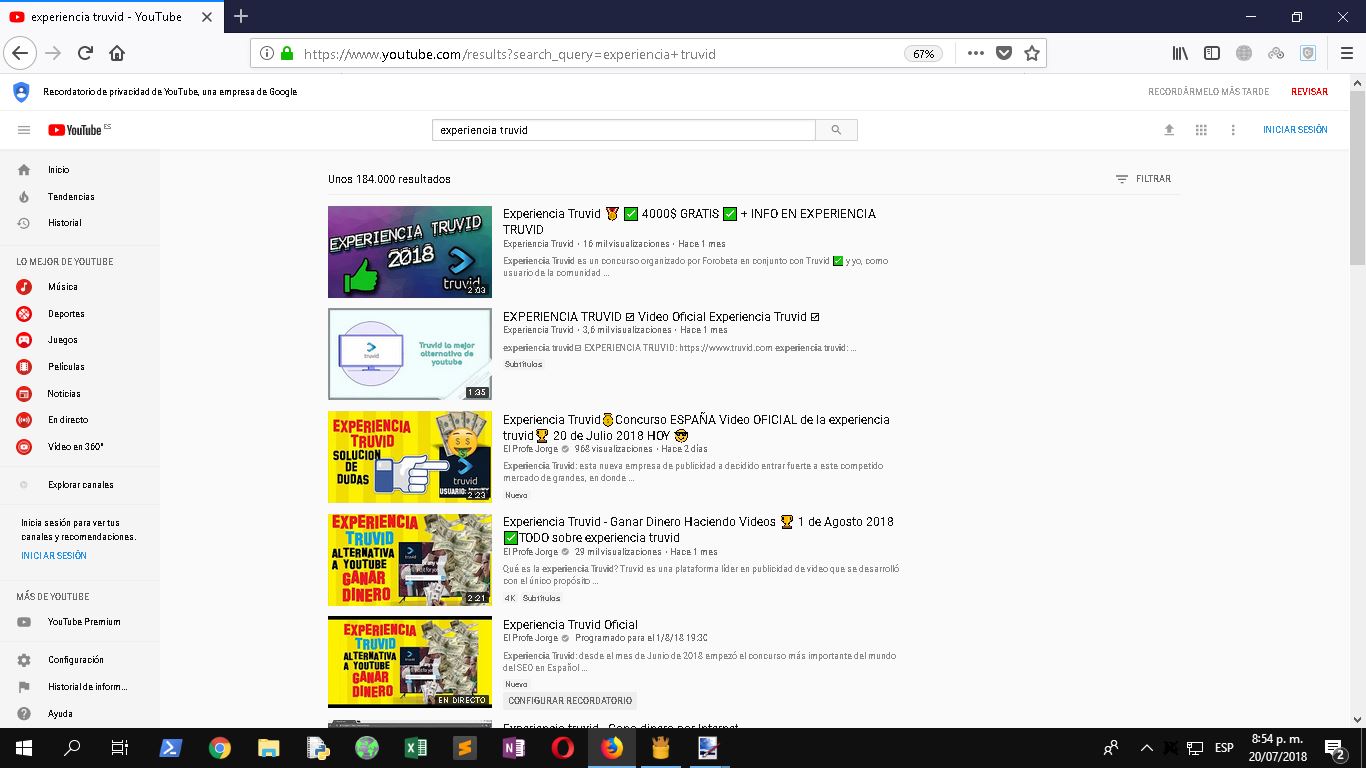Click Firefox reload button
Viewport: 1366px width, 768px height.
click(85, 53)
